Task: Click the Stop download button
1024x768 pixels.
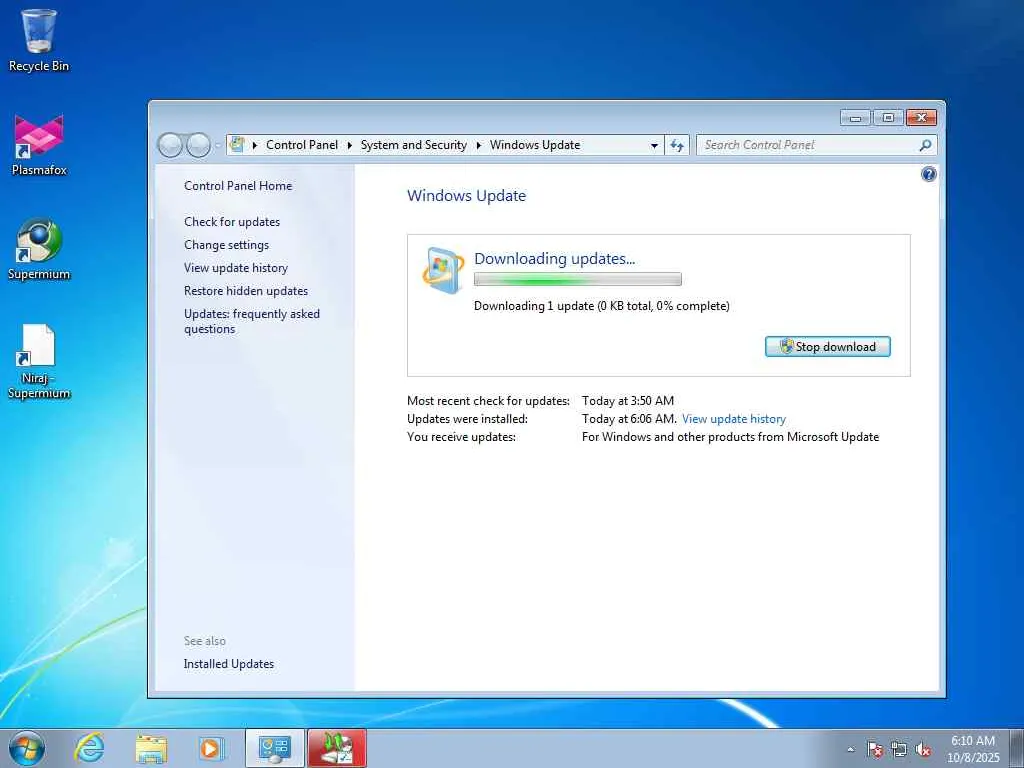Action: pyautogui.click(x=827, y=347)
